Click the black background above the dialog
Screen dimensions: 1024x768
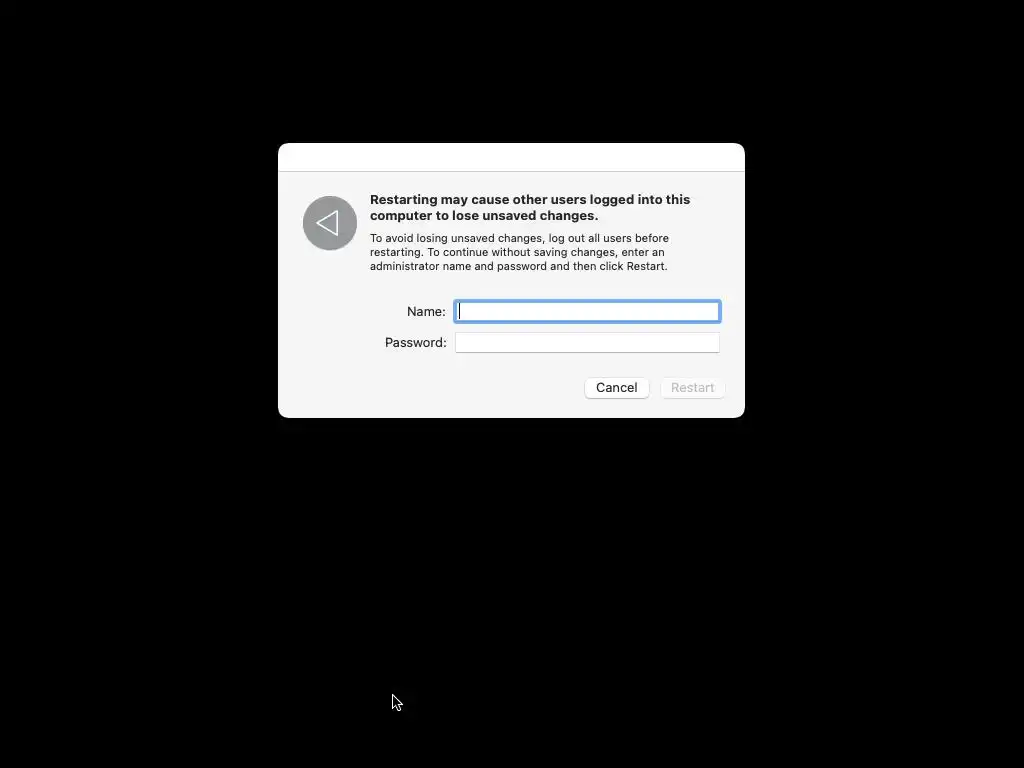pyautogui.click(x=511, y=72)
